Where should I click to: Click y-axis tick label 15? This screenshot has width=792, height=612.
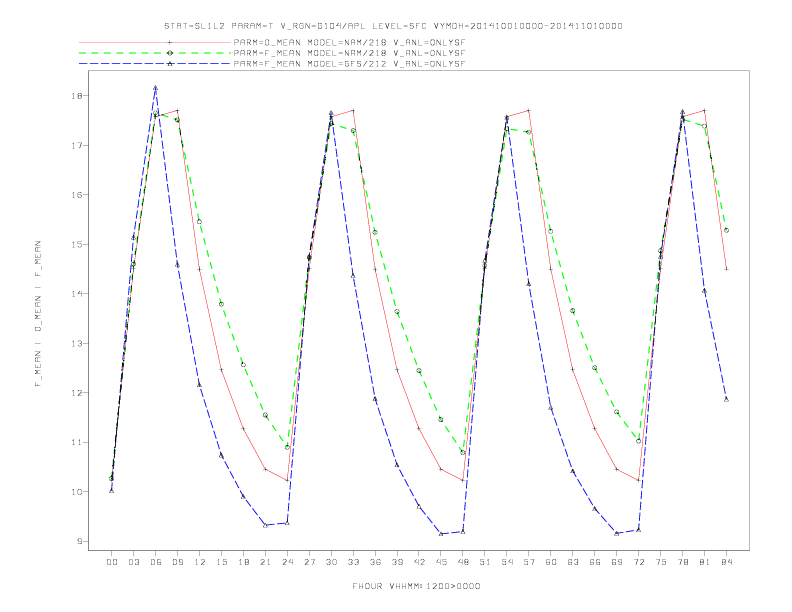pyautogui.click(x=77, y=244)
